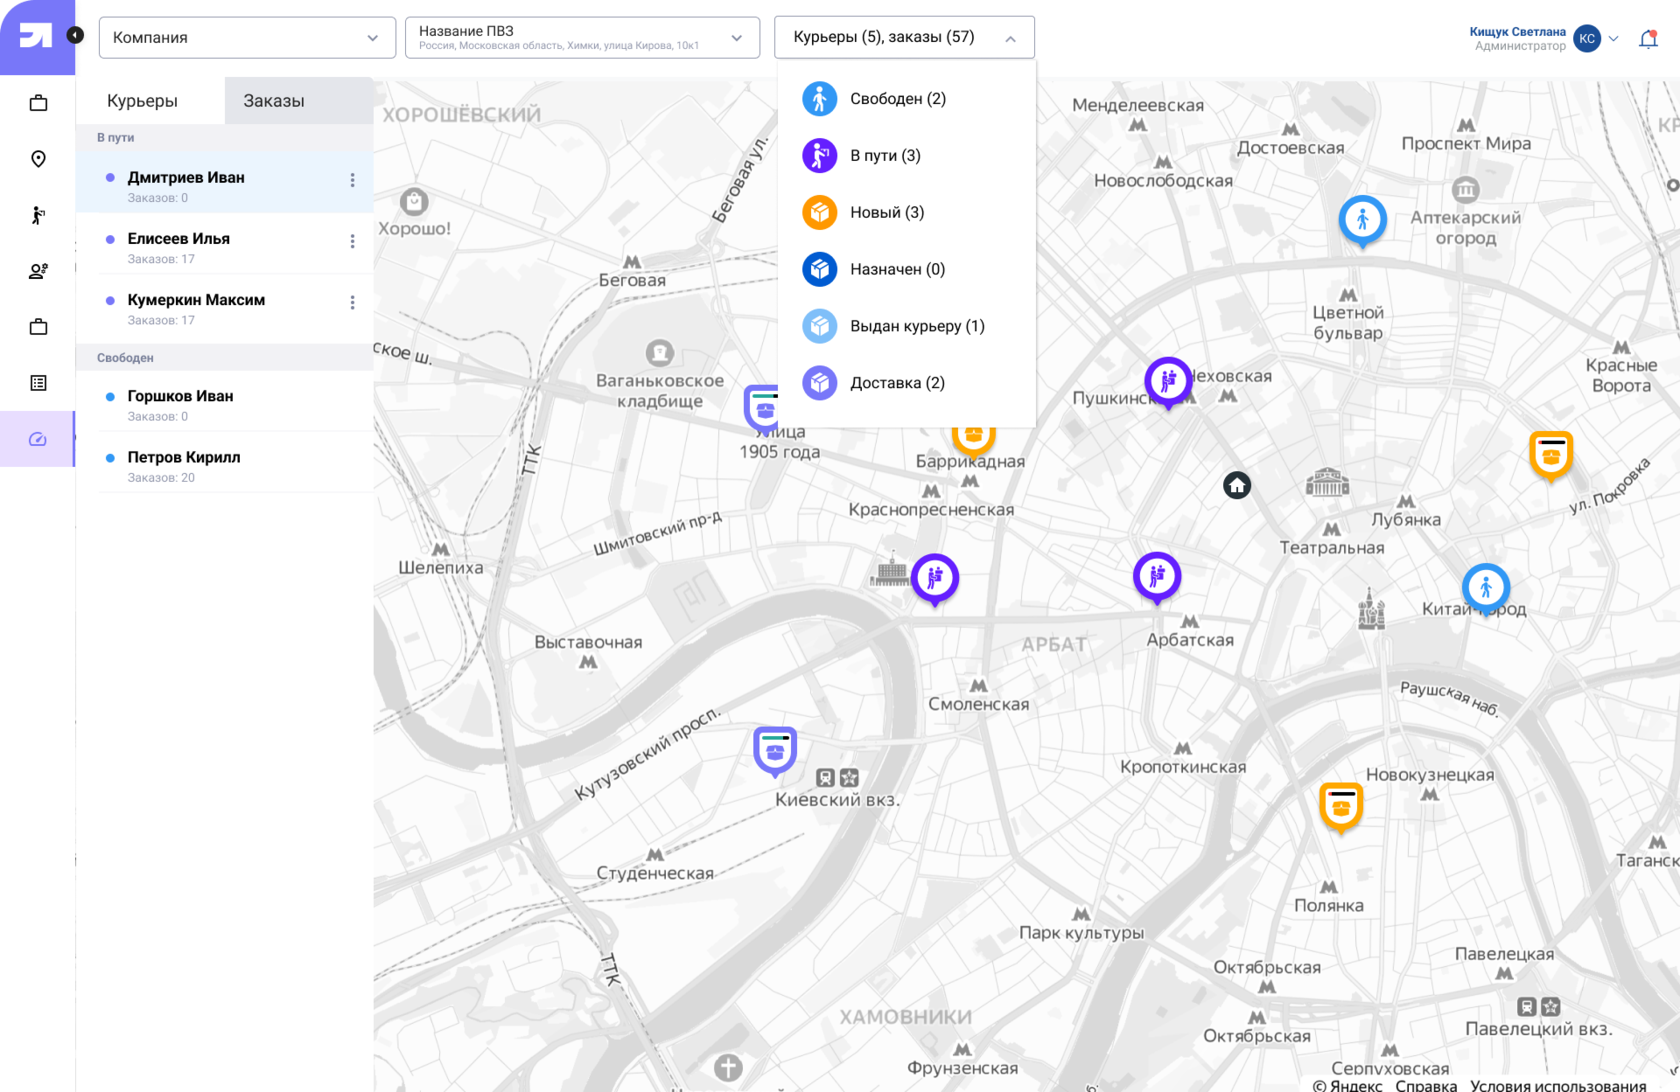Image resolution: width=1680 pixels, height=1092 pixels.
Task: Open the users settings sidebar icon
Action: coord(38,271)
